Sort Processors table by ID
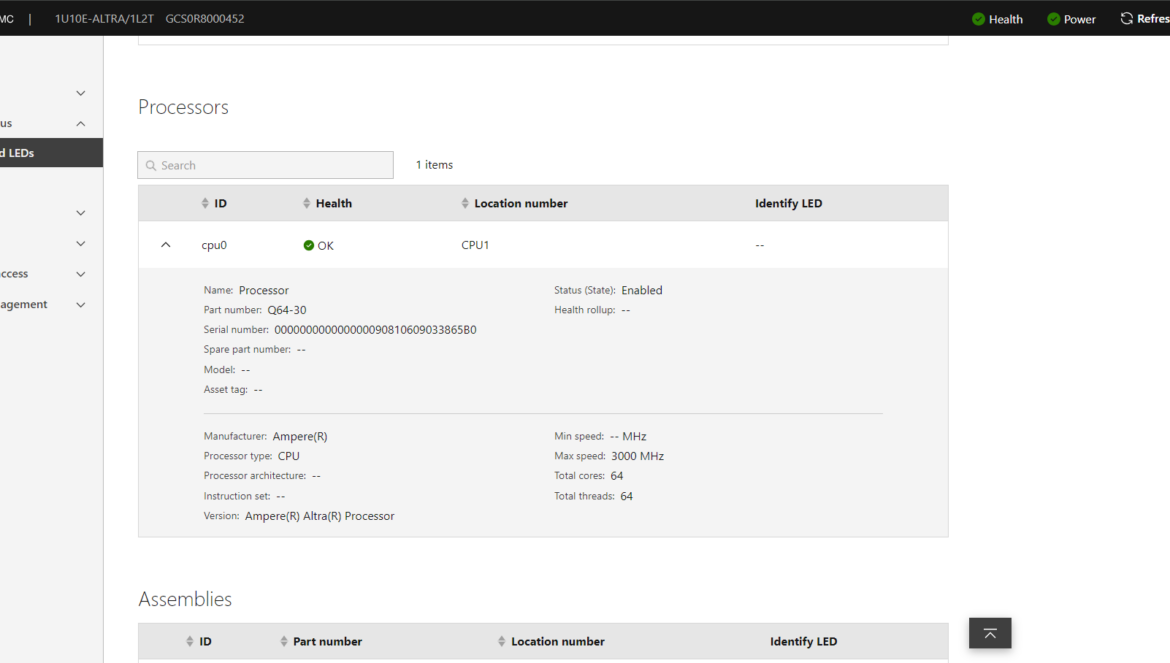Screen dimensions: 1170x663 pyautogui.click(x=214, y=204)
